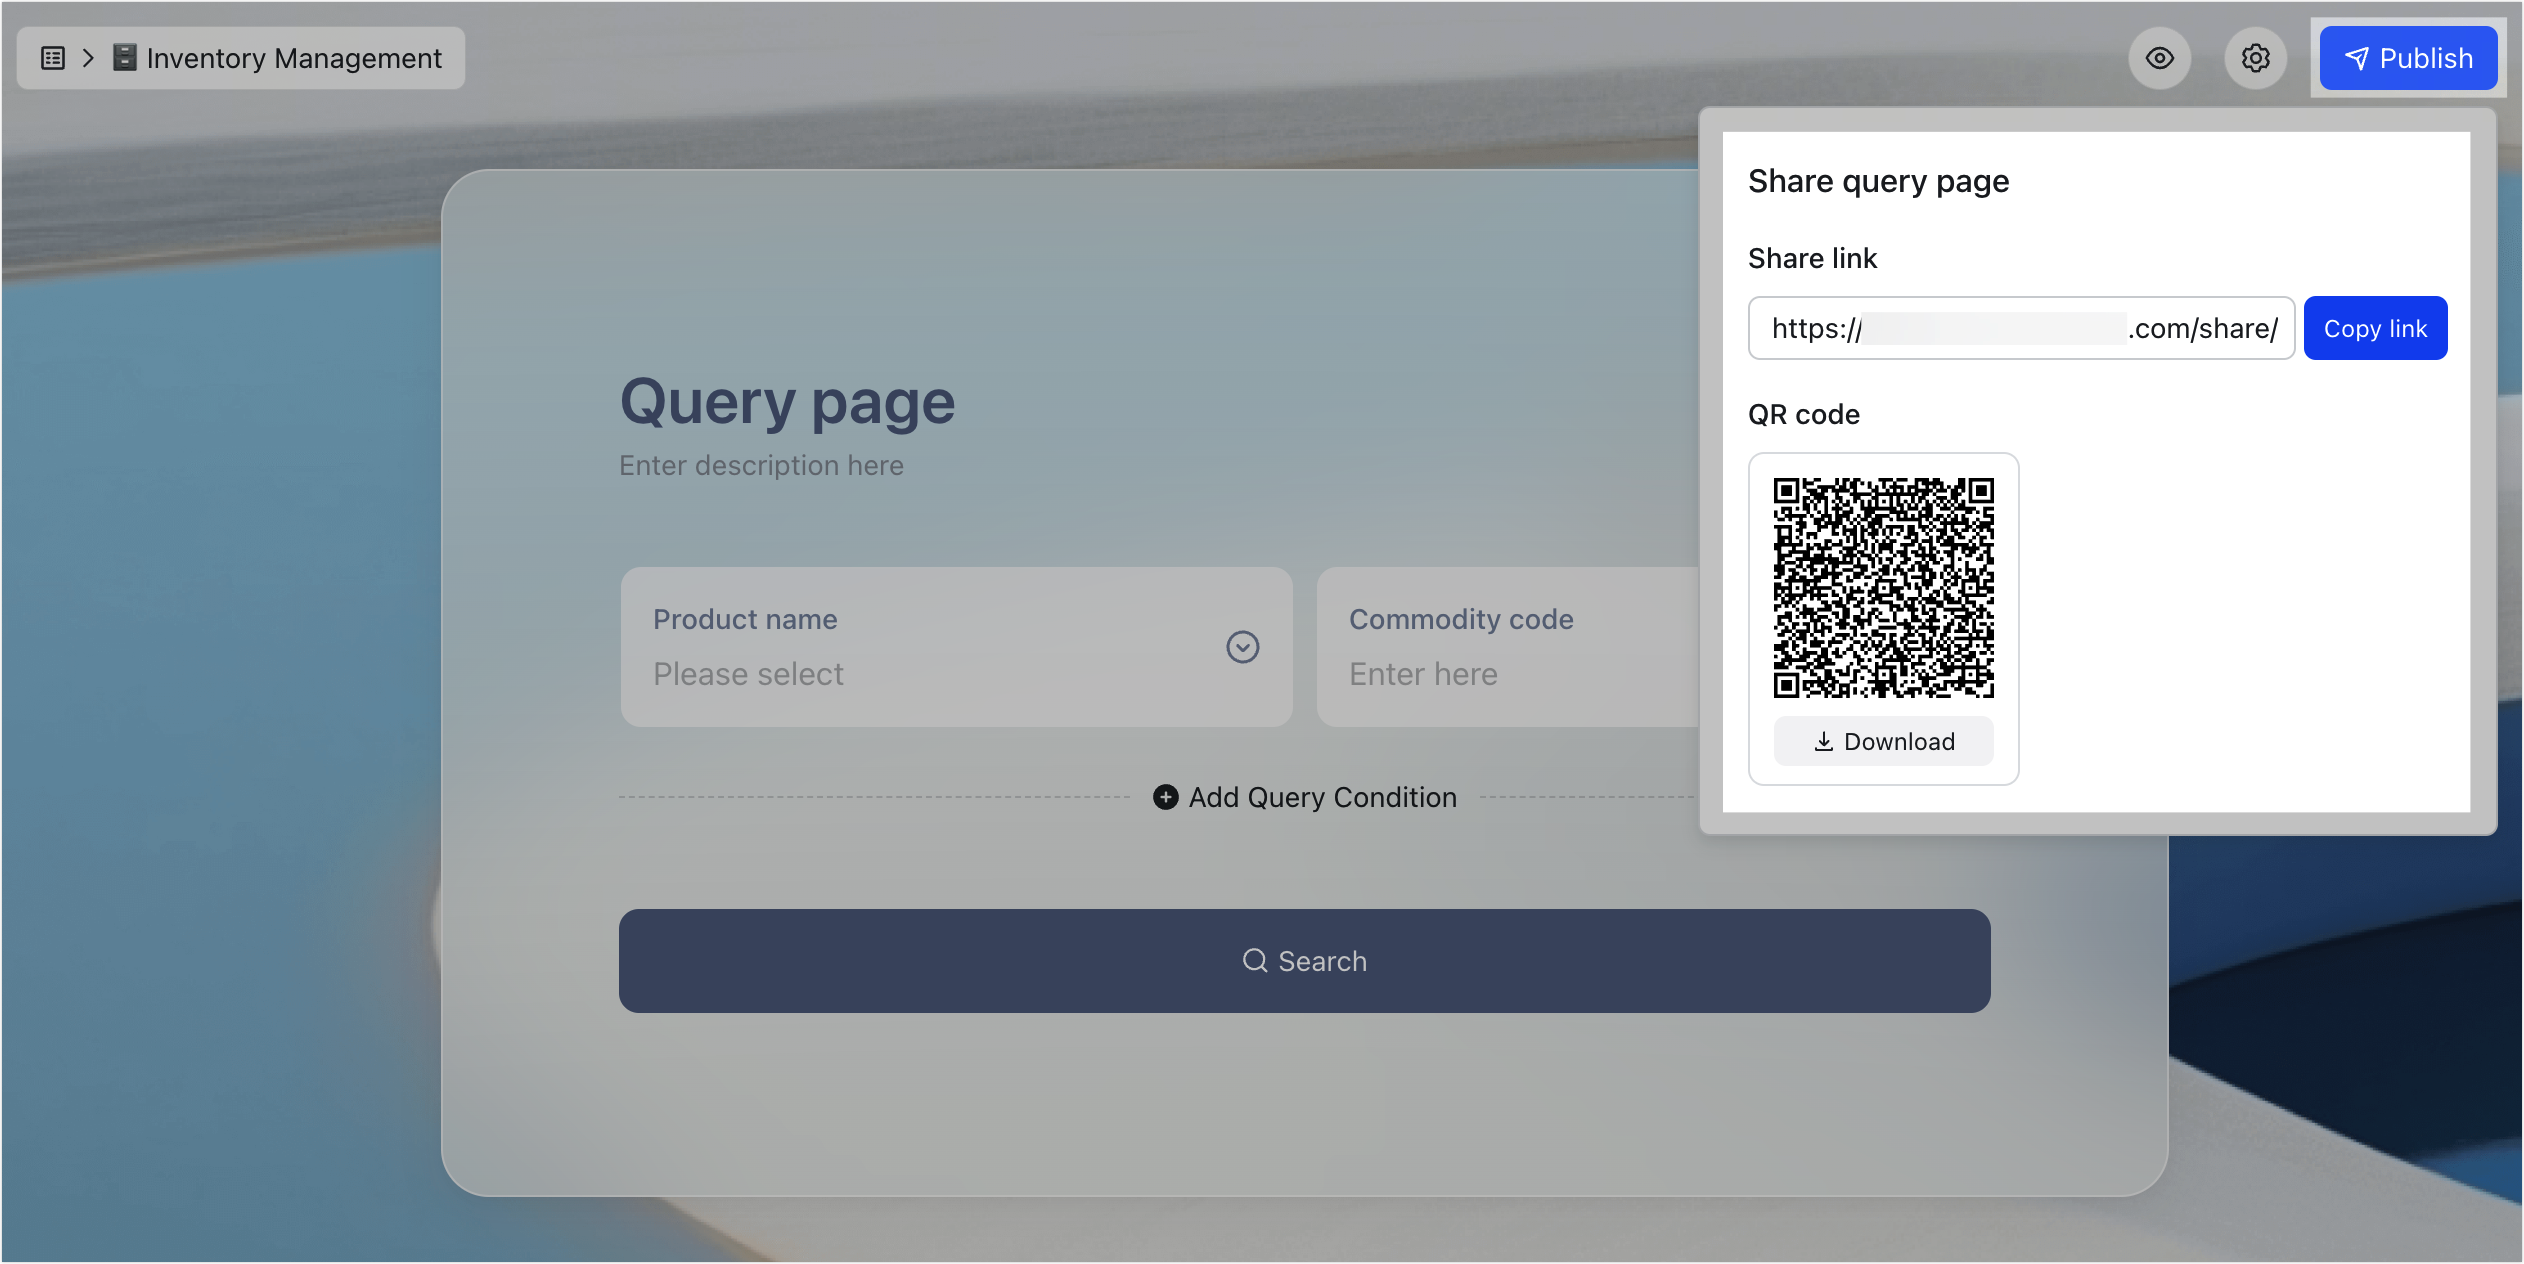Copy the share link to clipboard
Screen dimensions: 2524x1264
pyautogui.click(x=2374, y=327)
